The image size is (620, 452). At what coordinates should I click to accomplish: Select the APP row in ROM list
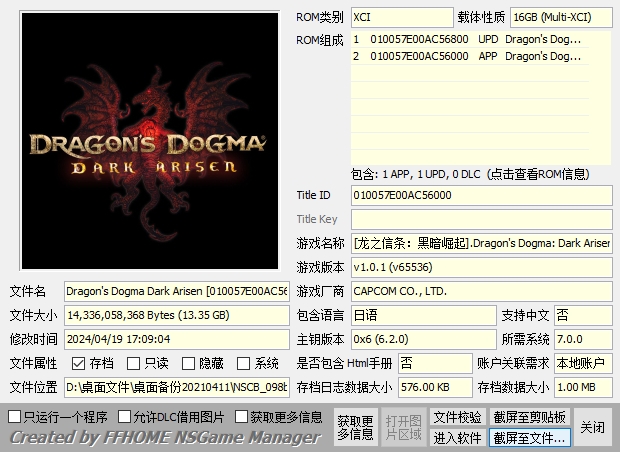(x=480, y=57)
